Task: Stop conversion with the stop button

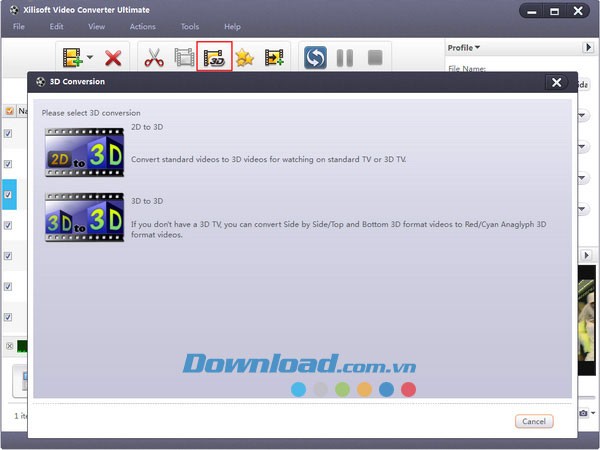Action: coord(375,58)
